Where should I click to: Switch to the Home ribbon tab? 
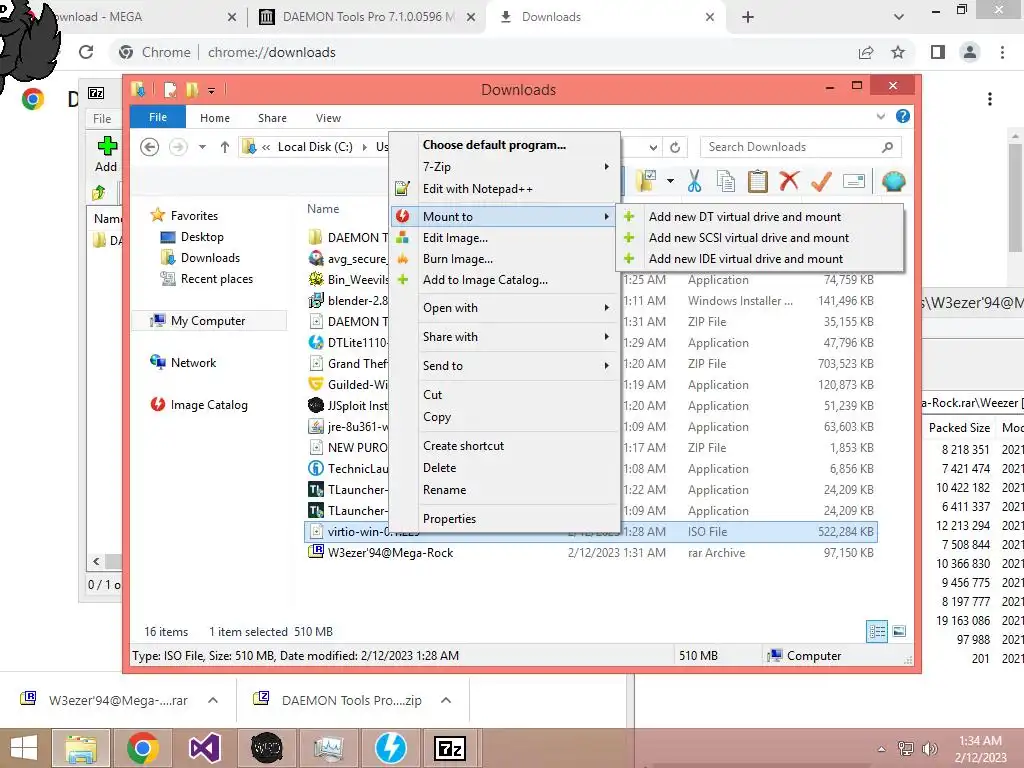[215, 118]
